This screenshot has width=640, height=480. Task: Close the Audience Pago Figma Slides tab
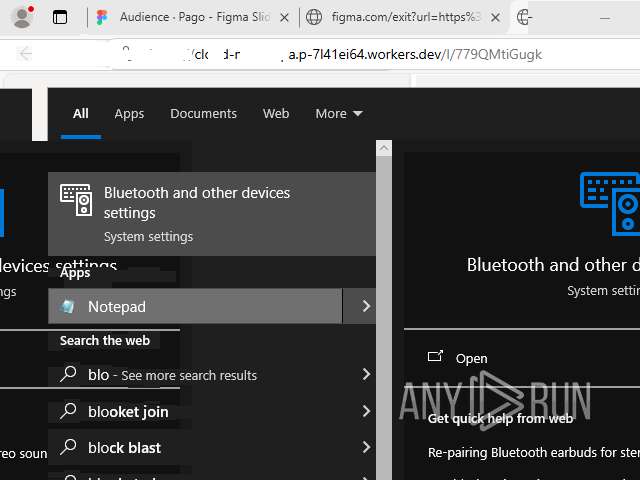click(x=284, y=18)
